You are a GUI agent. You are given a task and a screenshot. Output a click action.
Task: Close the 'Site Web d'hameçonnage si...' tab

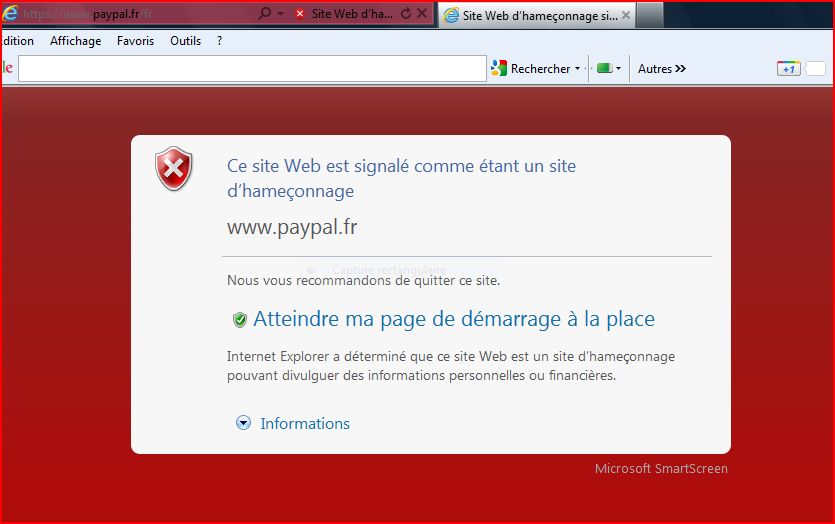[626, 15]
